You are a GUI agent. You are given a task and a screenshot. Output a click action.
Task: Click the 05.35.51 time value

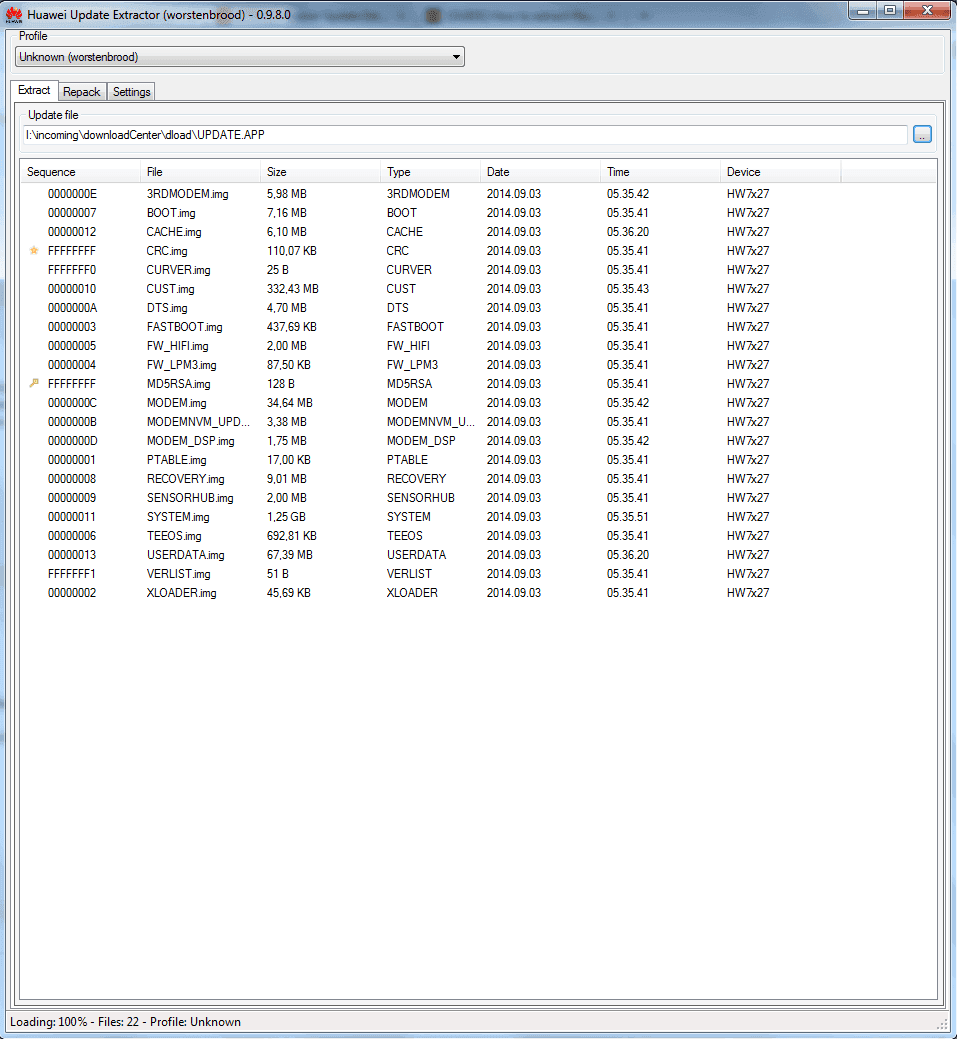point(628,517)
